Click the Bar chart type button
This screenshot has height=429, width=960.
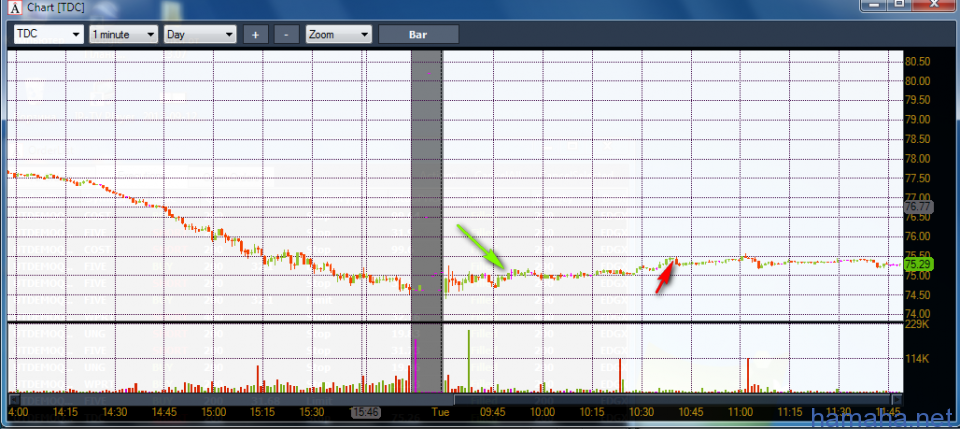click(418, 34)
